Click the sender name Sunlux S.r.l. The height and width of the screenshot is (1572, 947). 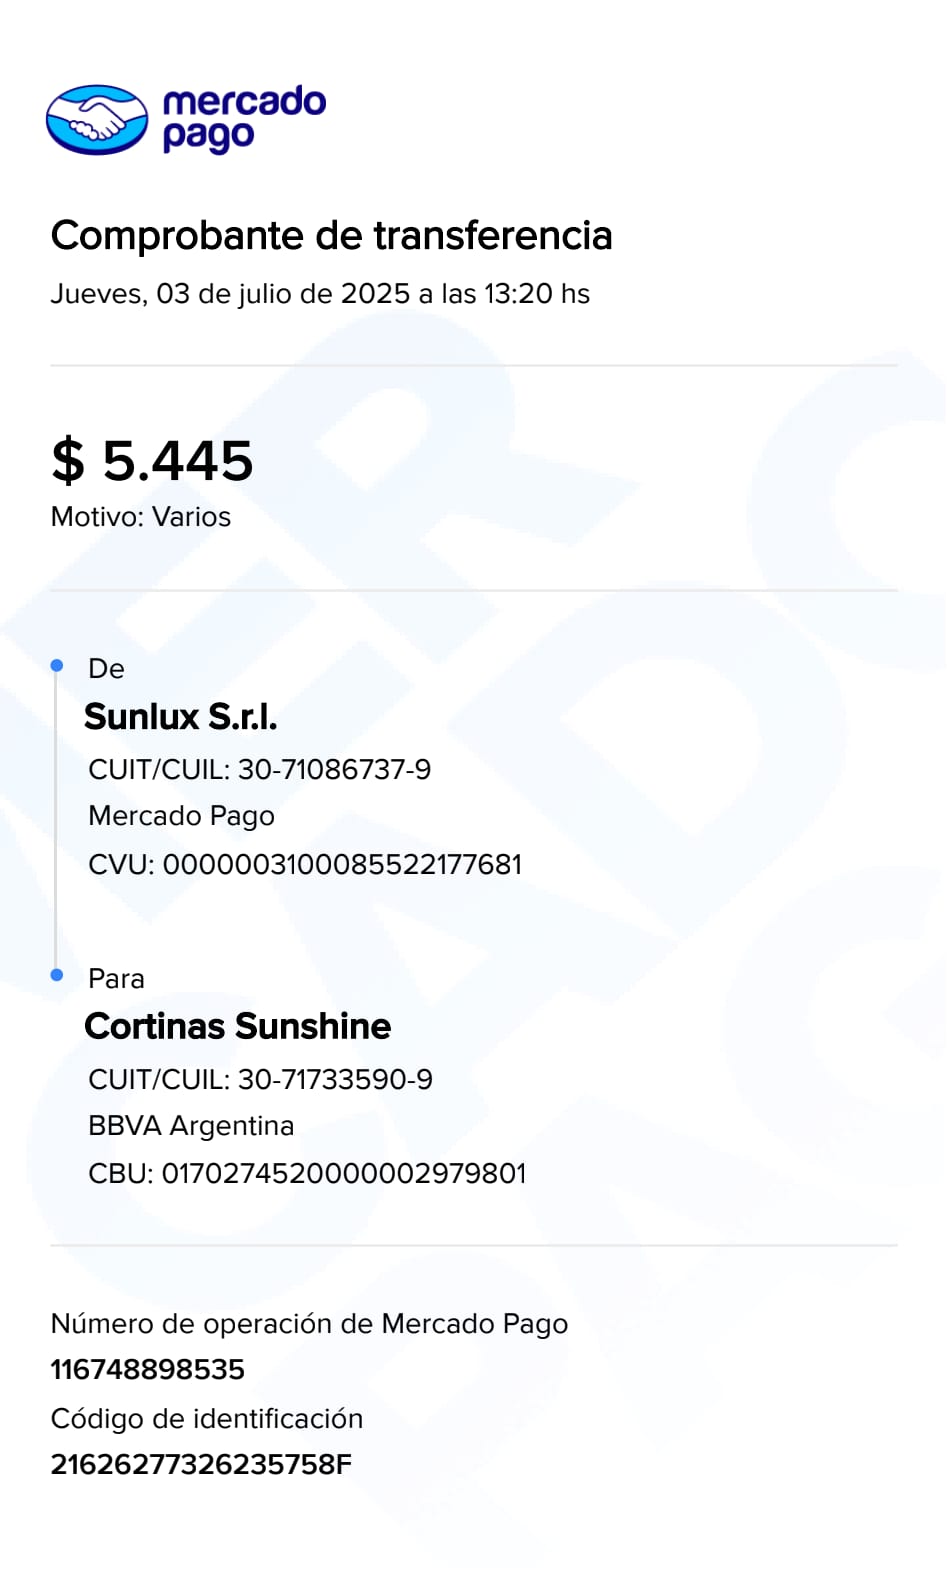click(181, 717)
